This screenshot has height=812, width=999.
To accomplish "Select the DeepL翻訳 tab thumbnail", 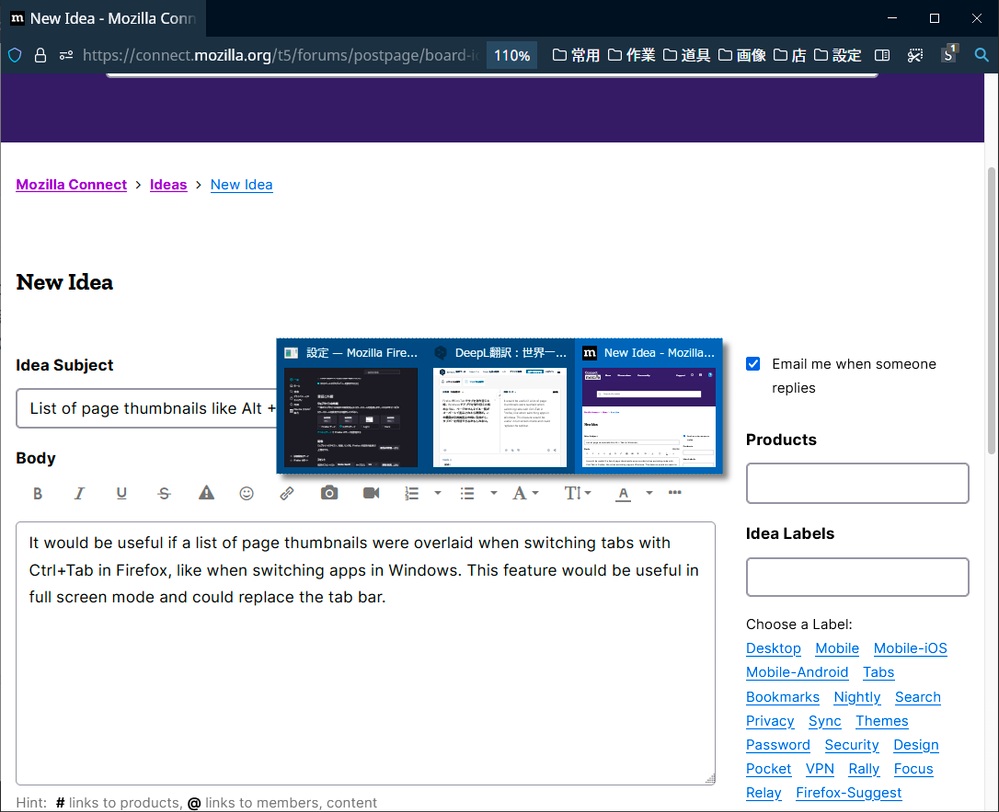I will coord(499,407).
